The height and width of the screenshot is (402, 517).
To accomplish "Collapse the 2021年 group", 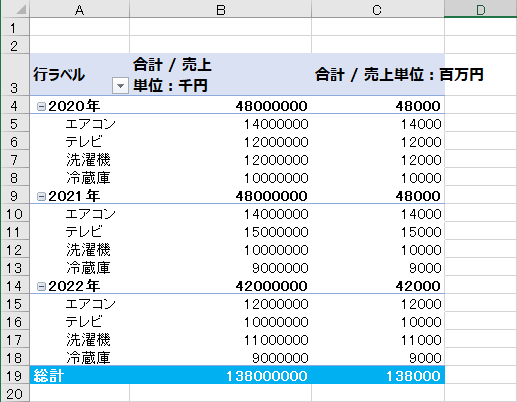I will pos(41,196).
